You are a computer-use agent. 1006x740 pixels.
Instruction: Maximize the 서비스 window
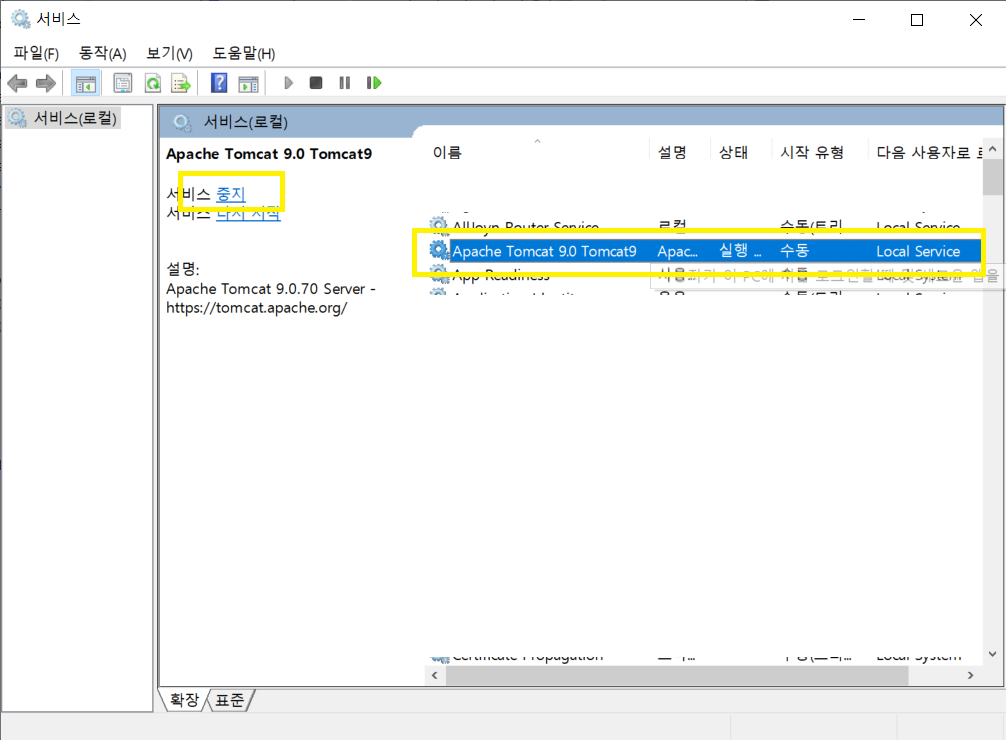917,20
